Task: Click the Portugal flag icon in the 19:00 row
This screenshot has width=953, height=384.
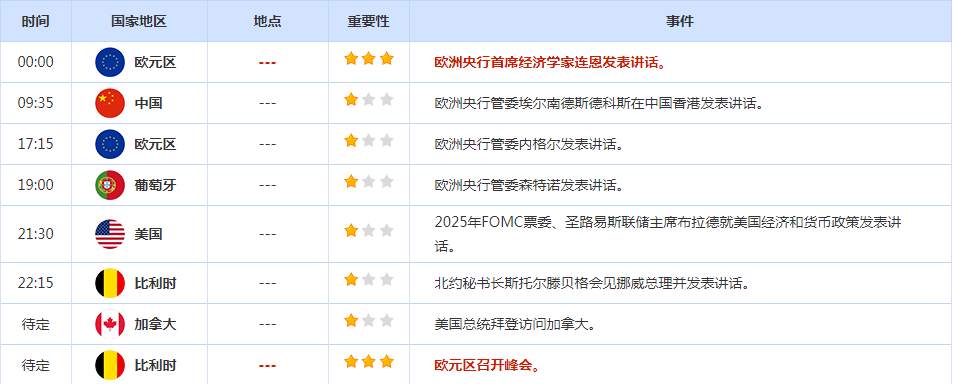Action: (x=110, y=185)
